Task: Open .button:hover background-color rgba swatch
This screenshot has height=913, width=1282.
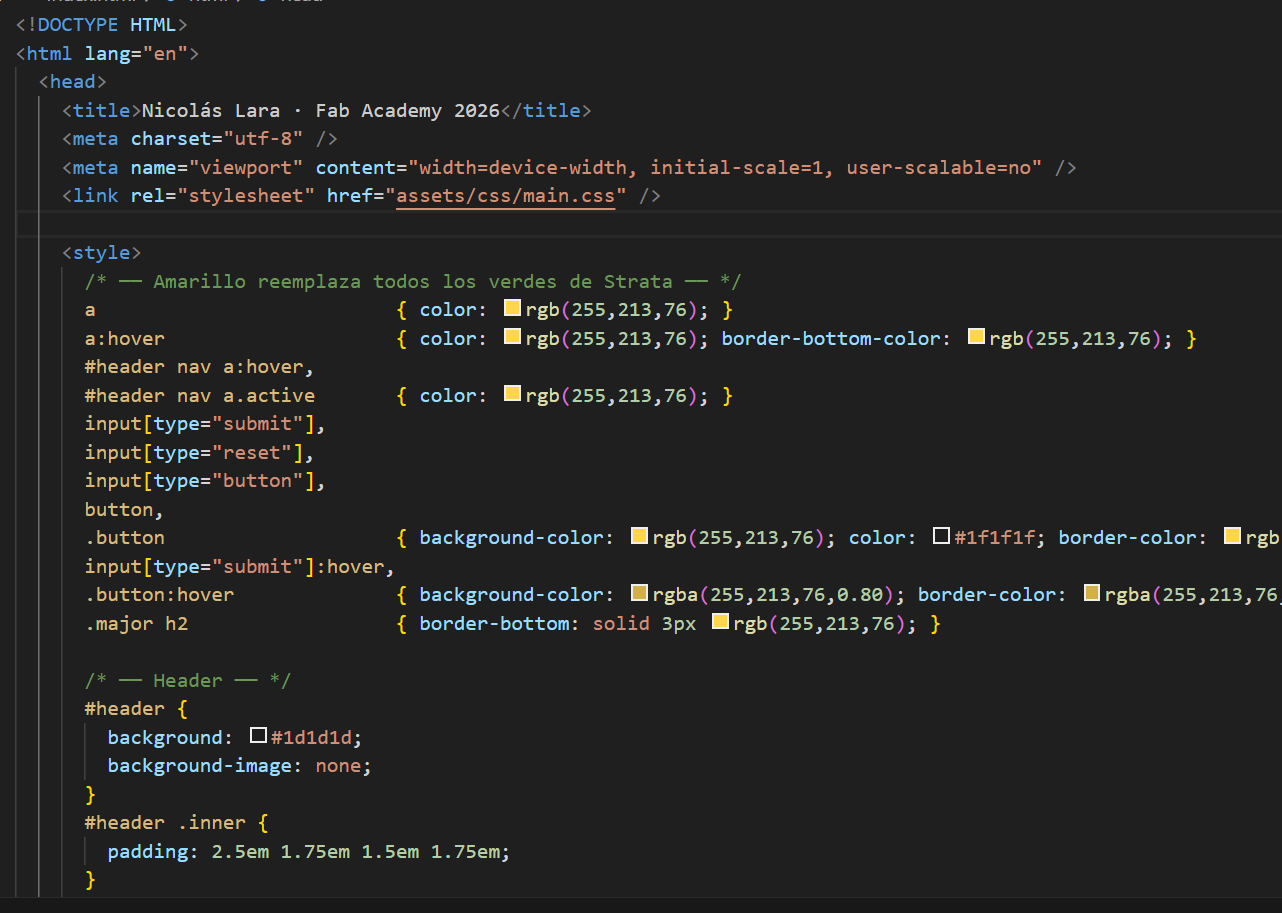Action: (640, 594)
